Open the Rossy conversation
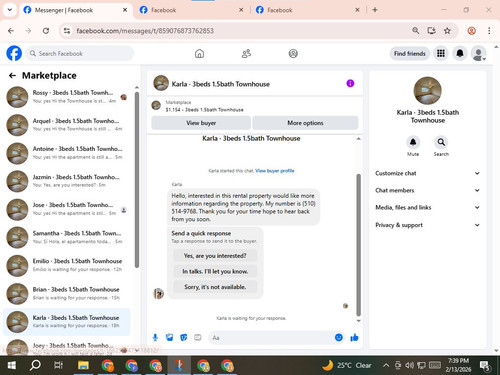 pyautogui.click(x=67, y=97)
